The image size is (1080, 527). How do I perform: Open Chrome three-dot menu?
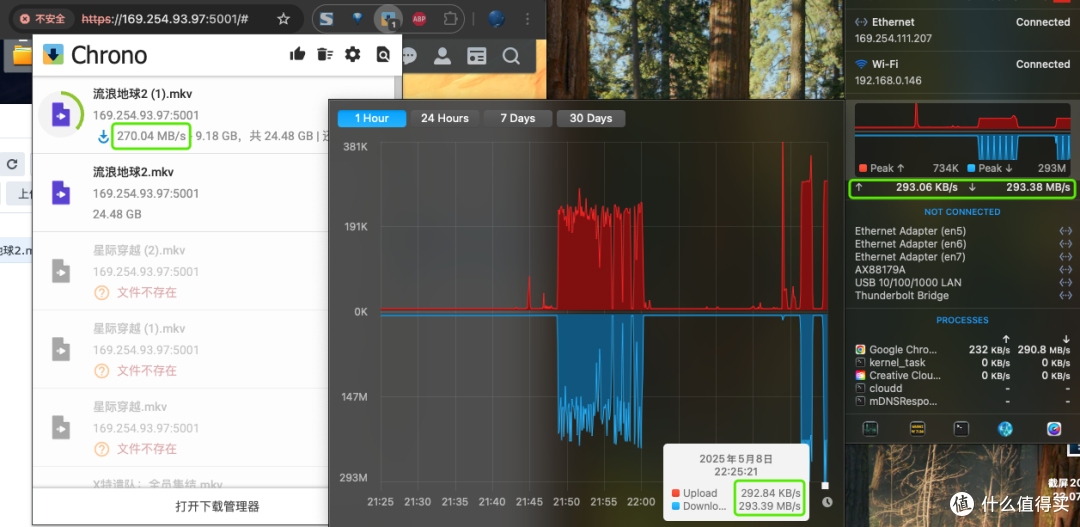click(528, 19)
